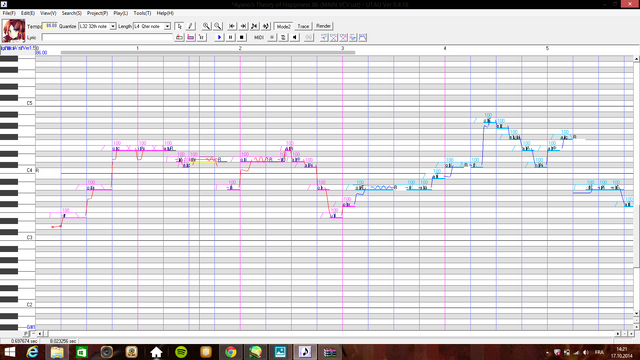Screen dimensions: 640x360
Task: Click the MIDI record dot icon
Action: [272, 38]
